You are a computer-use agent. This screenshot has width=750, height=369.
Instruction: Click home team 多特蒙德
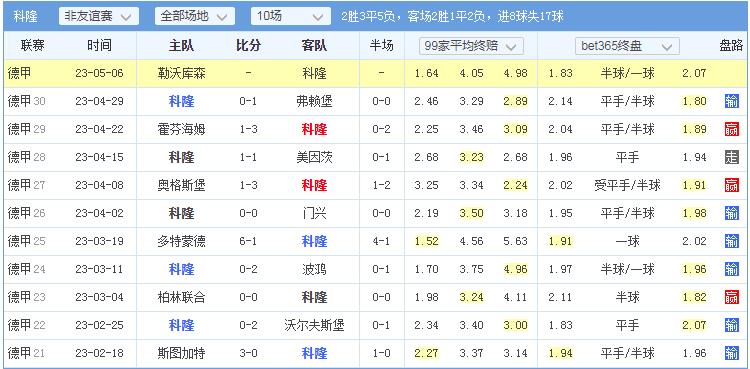(x=181, y=241)
